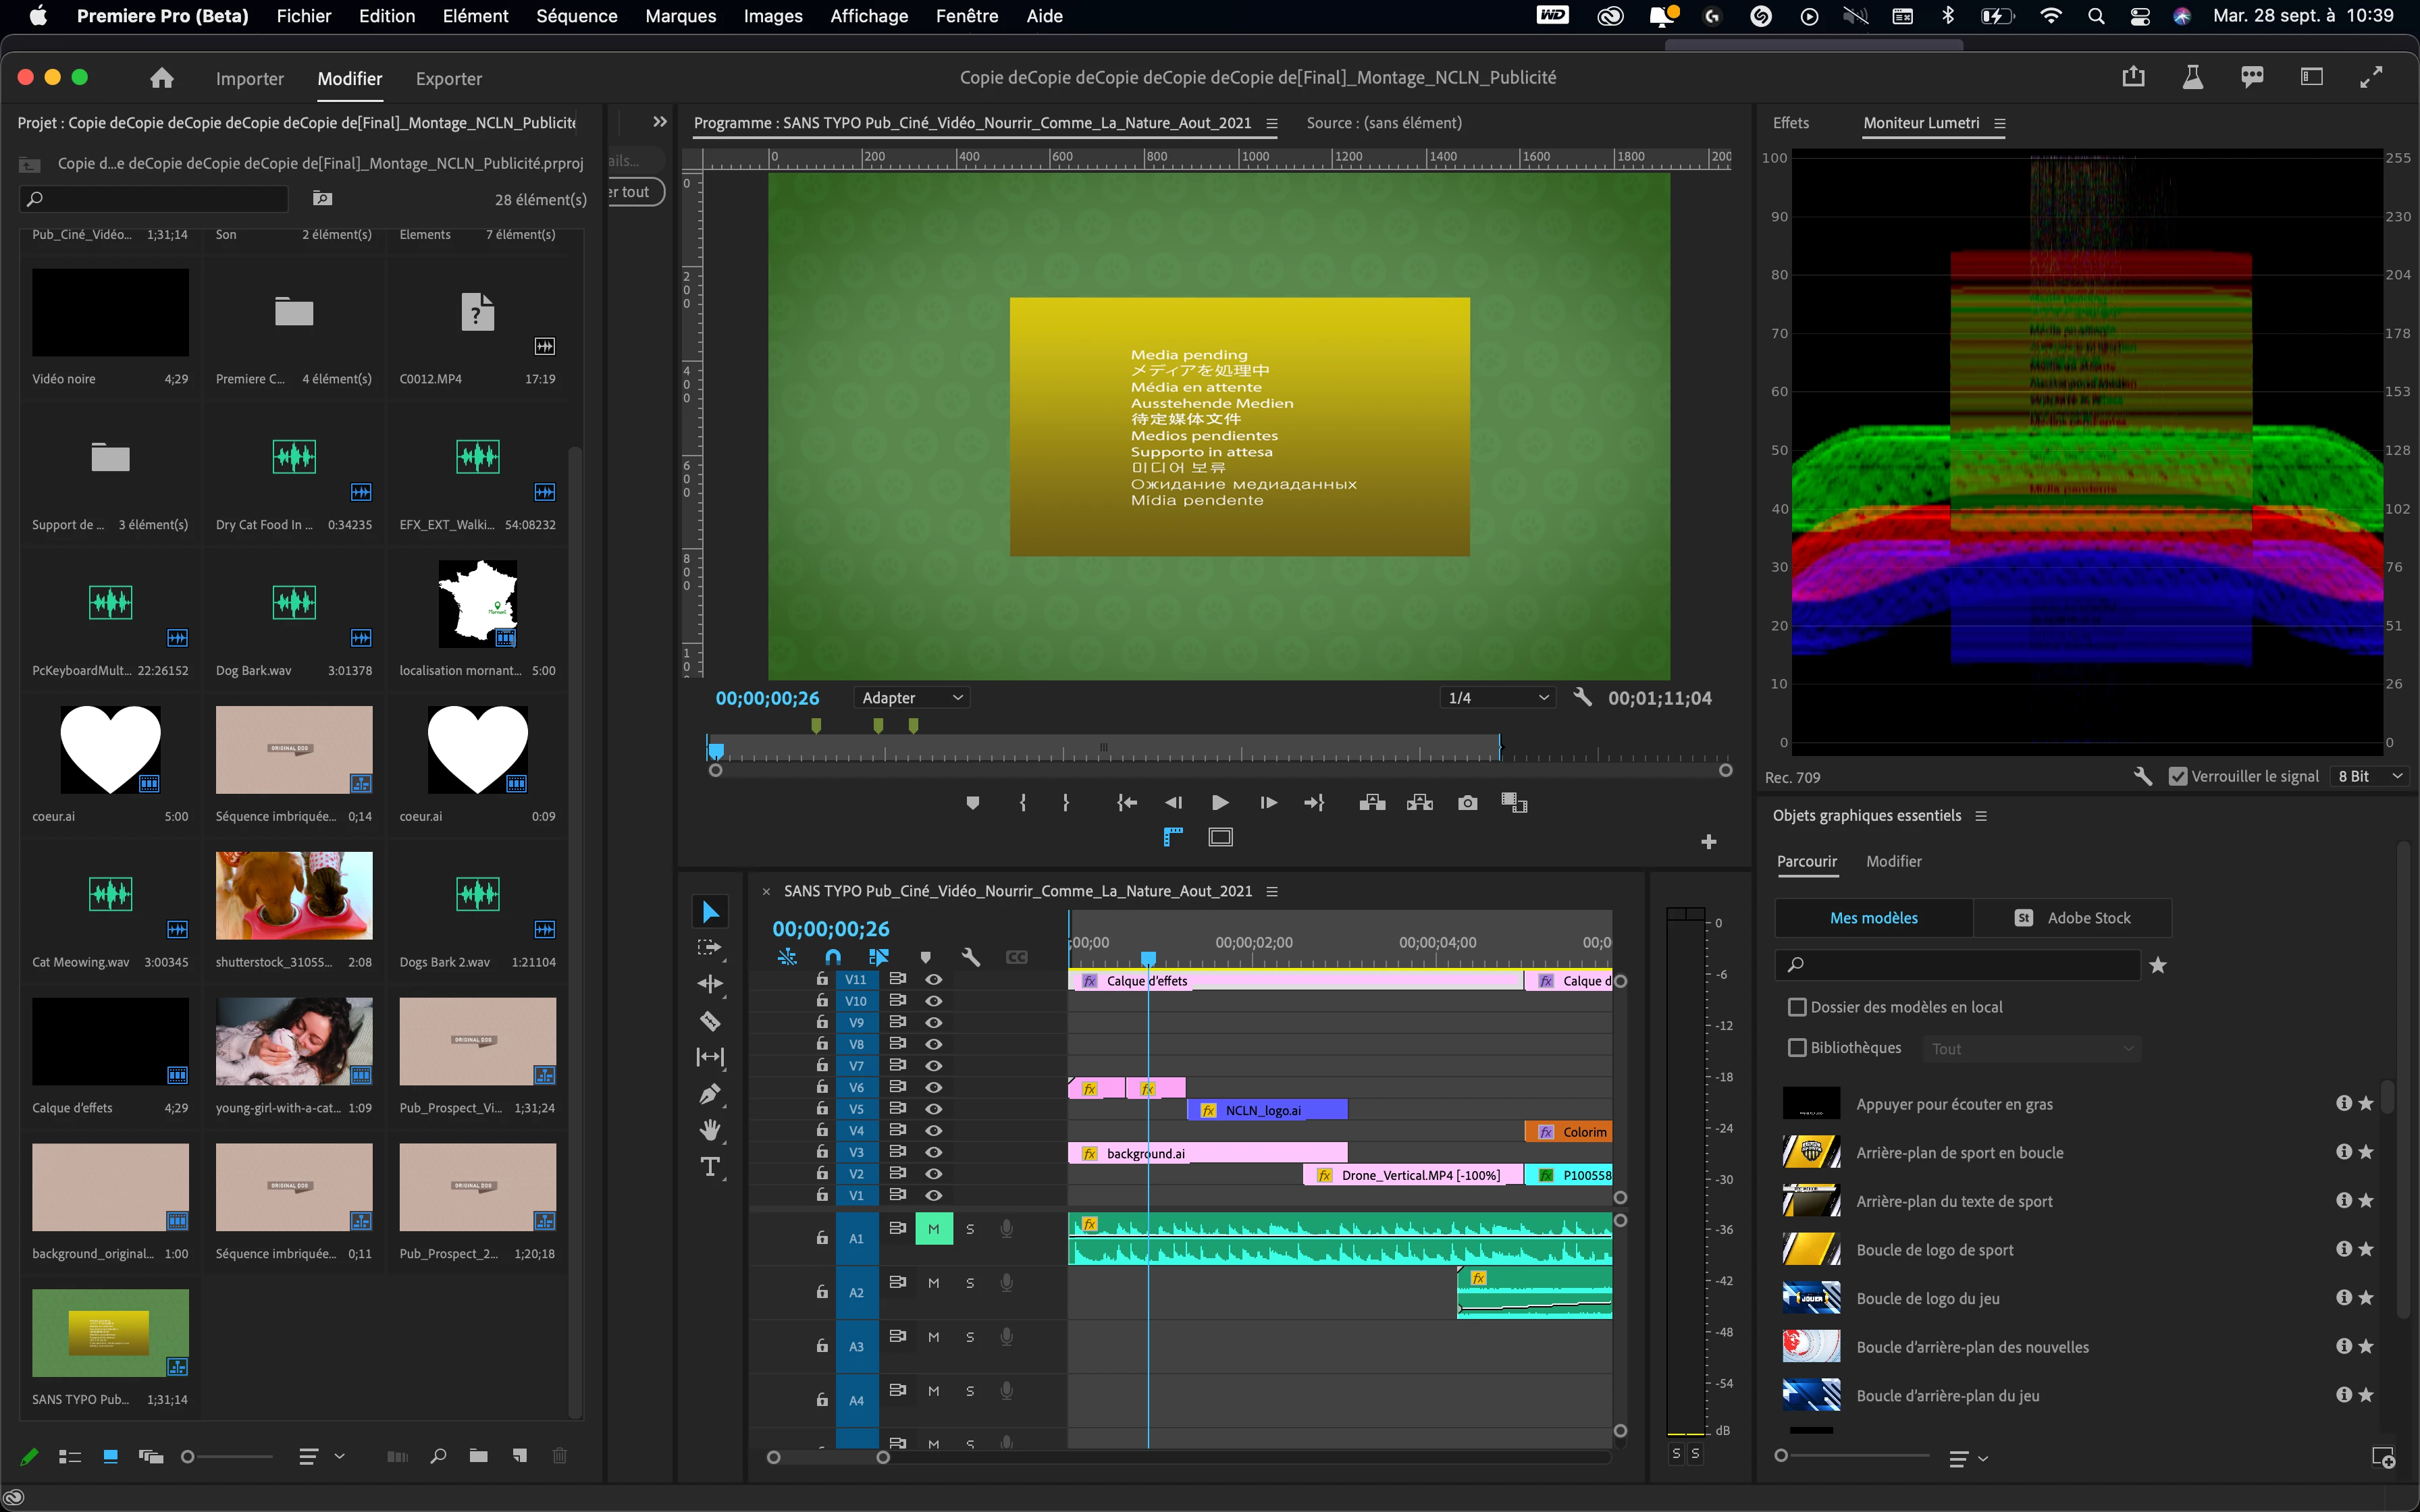Open the program monitor wrench settings
Screen dimensions: 2420x1512
(x=1582, y=697)
